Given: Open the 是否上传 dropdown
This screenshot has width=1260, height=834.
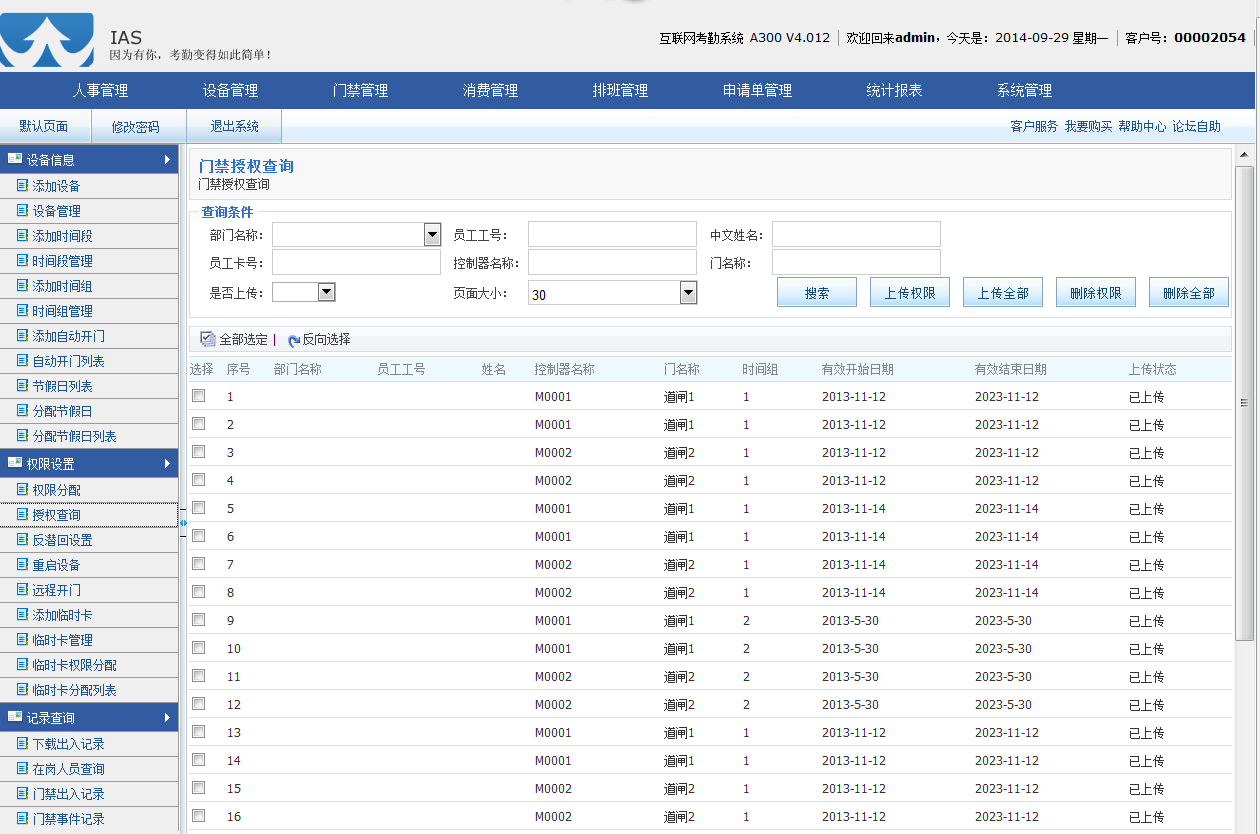Looking at the screenshot, I should (x=326, y=292).
